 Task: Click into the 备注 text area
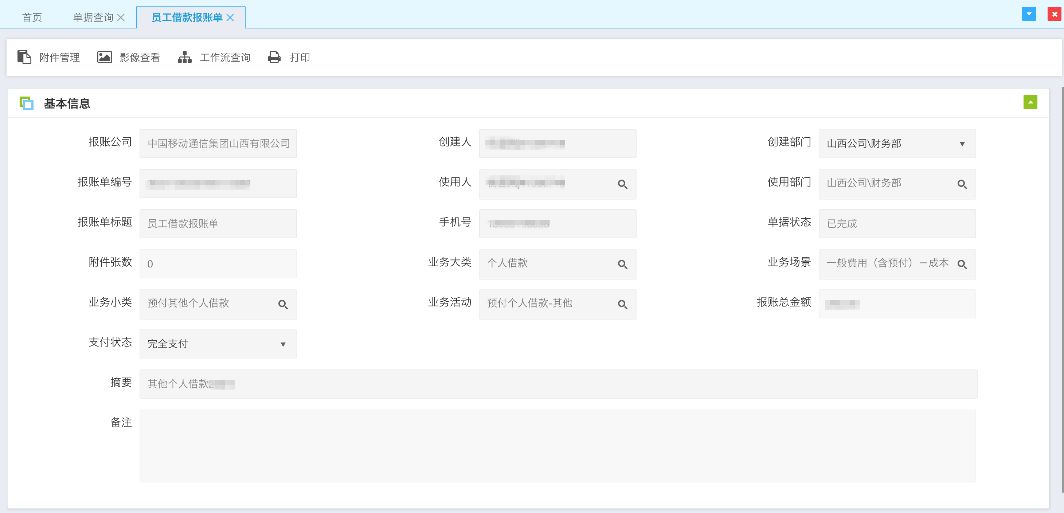[x=557, y=445]
